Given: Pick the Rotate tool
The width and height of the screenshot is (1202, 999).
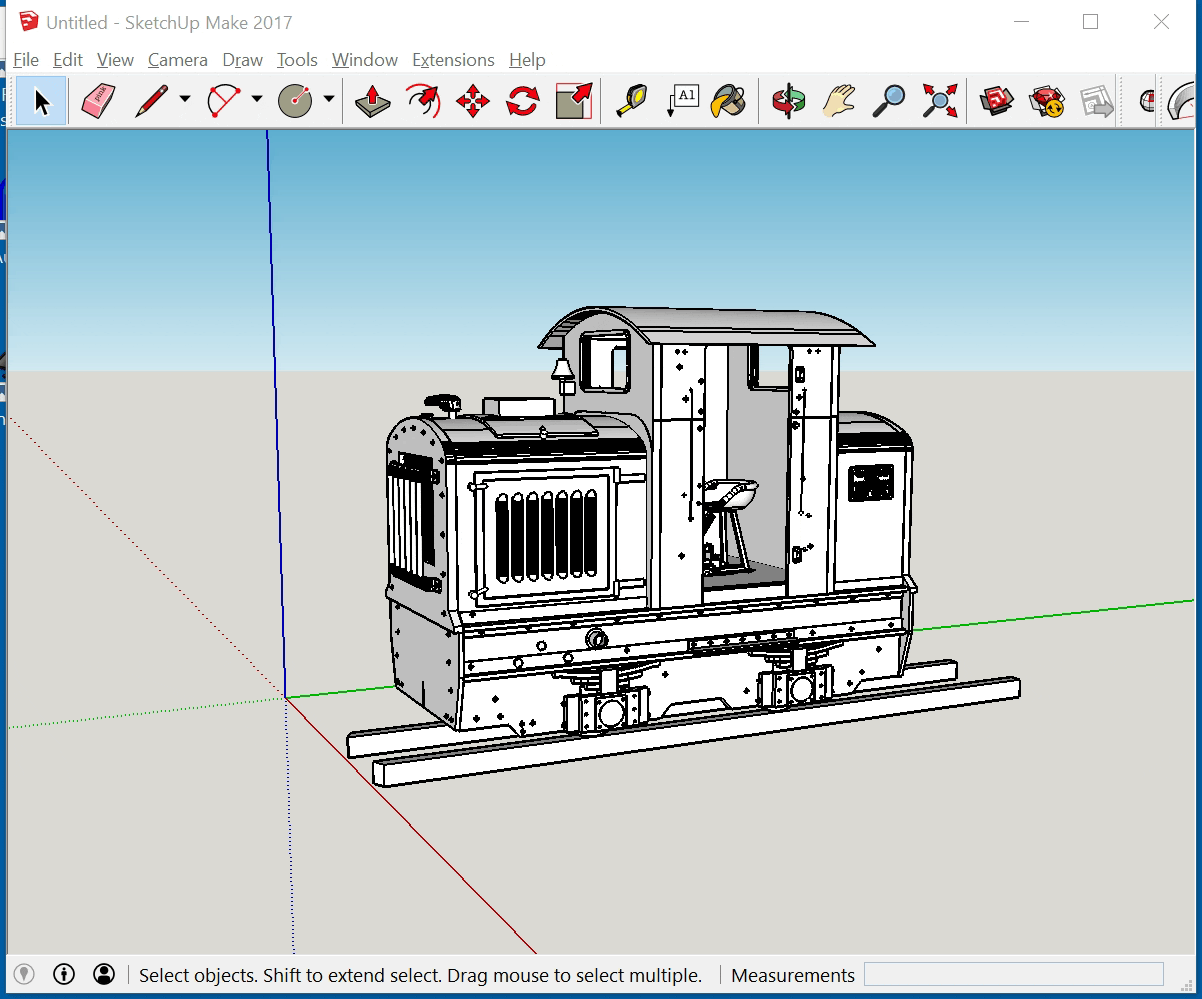Looking at the screenshot, I should tap(522, 101).
